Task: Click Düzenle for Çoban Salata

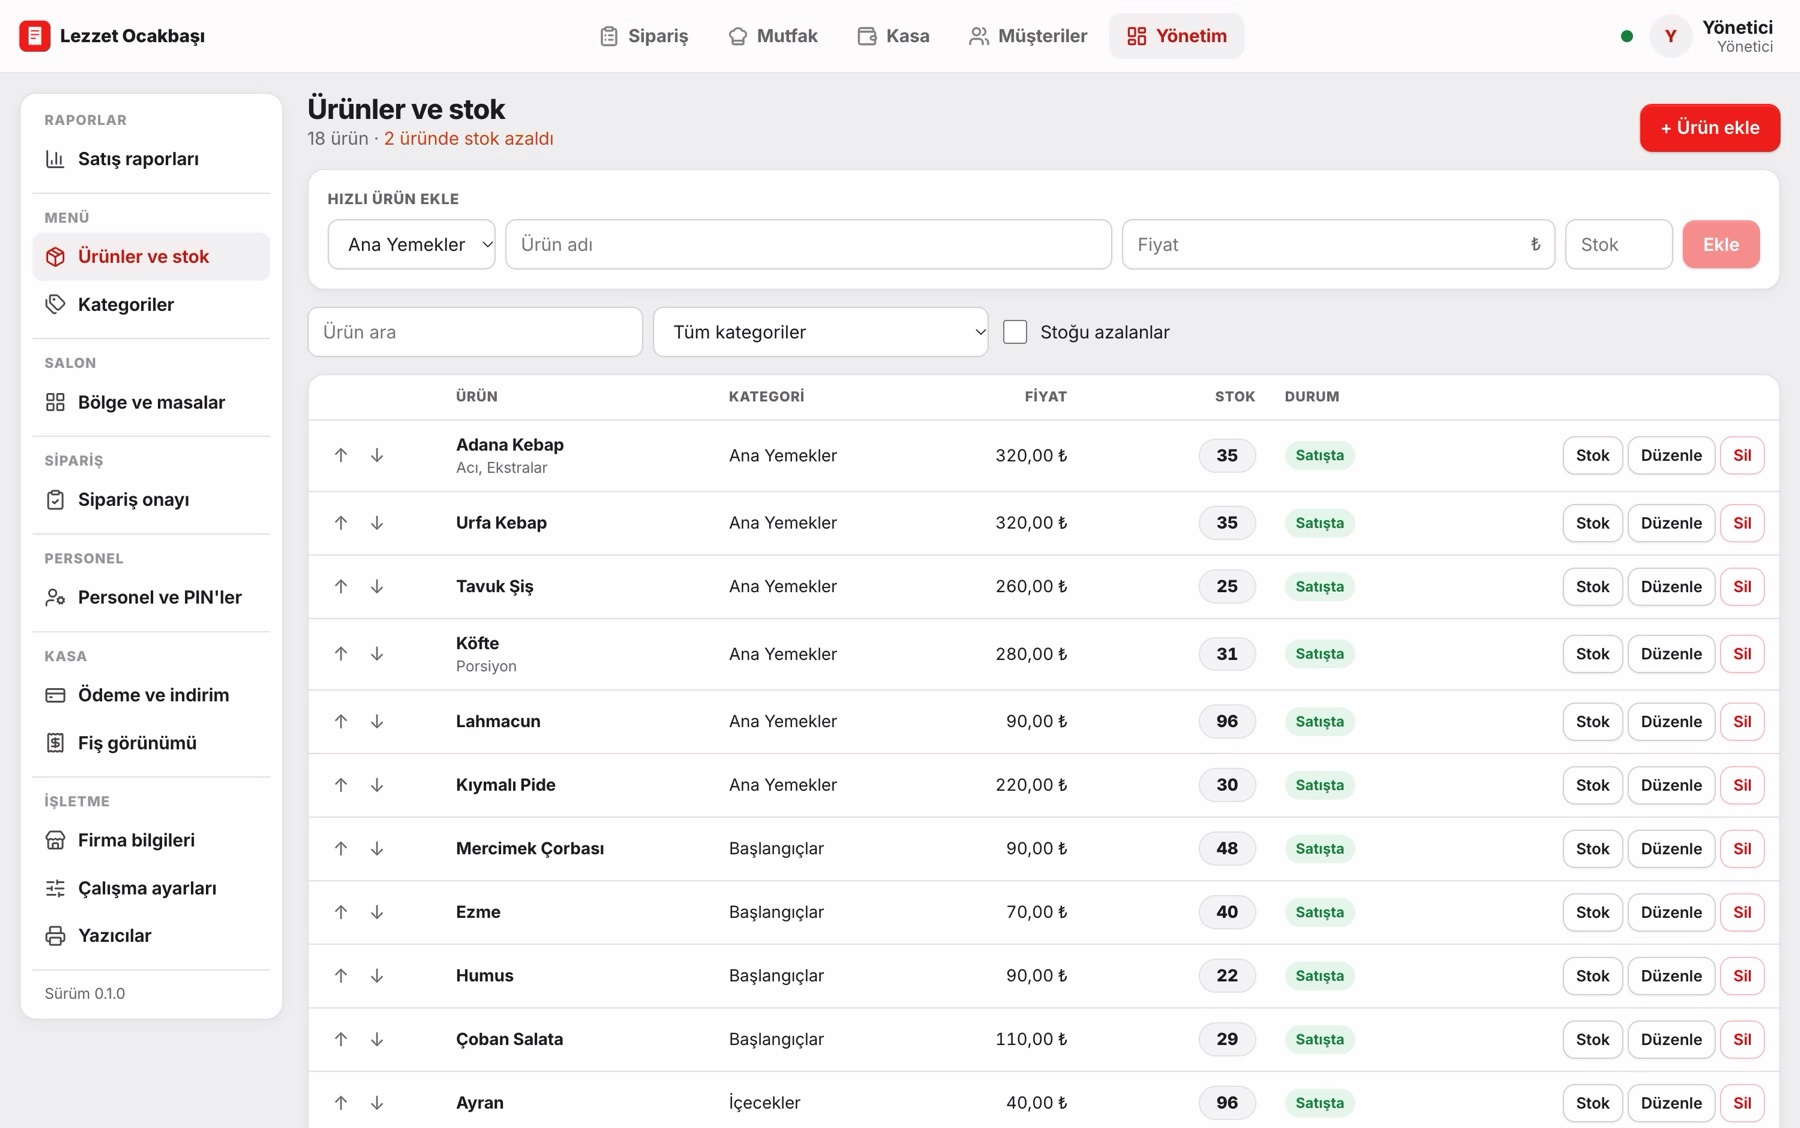Action: [1671, 1039]
